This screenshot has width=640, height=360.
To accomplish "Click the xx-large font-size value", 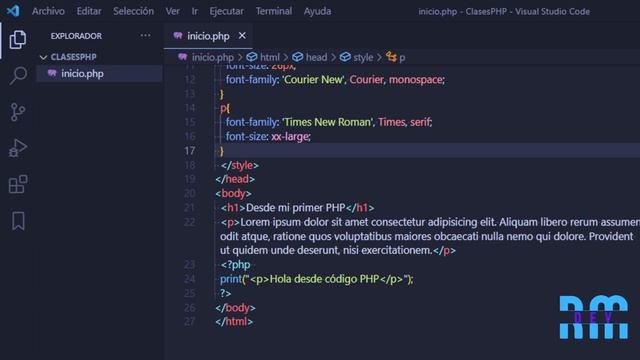I will (290, 136).
